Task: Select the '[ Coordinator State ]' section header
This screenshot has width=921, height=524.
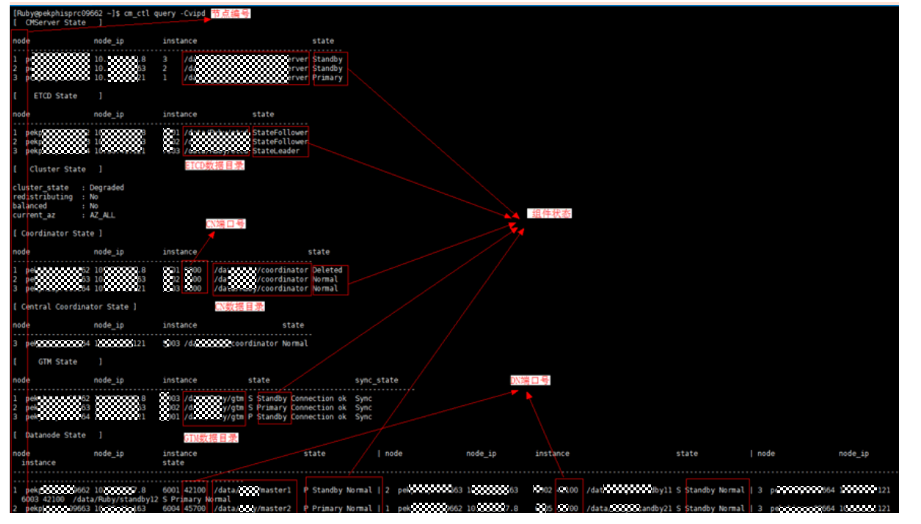Action: (x=58, y=233)
